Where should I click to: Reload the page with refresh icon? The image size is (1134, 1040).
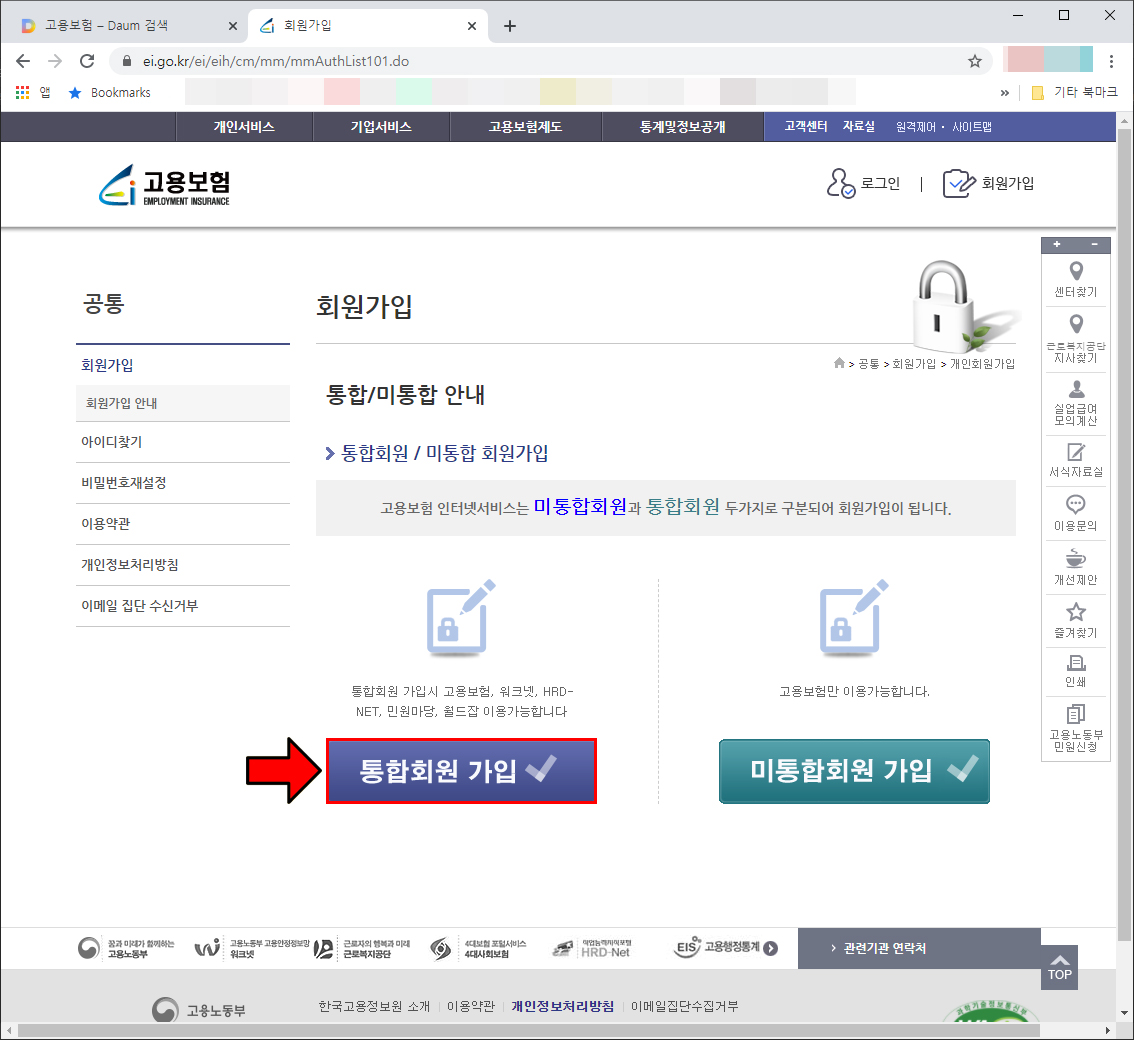pos(87,61)
